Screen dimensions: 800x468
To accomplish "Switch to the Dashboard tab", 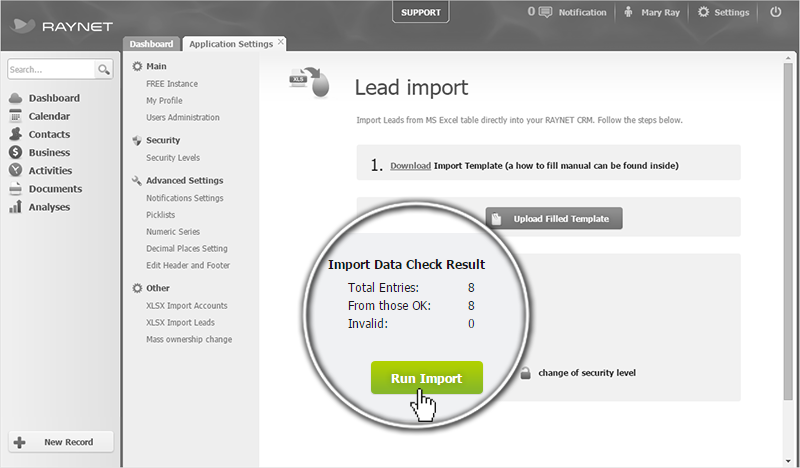I will [x=151, y=44].
